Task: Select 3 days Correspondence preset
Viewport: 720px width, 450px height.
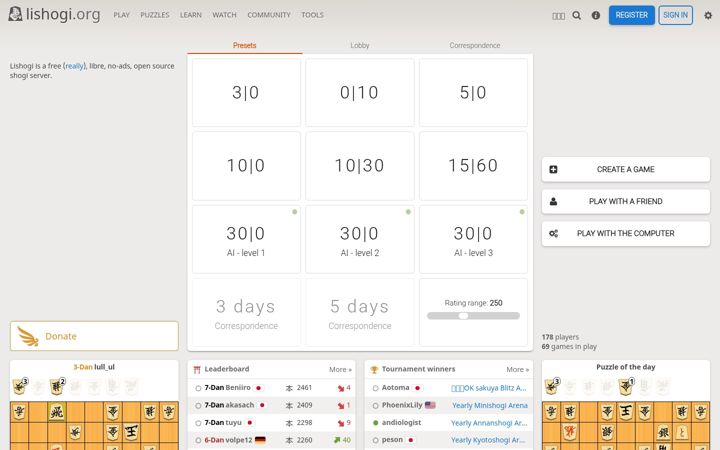Action: (x=246, y=312)
